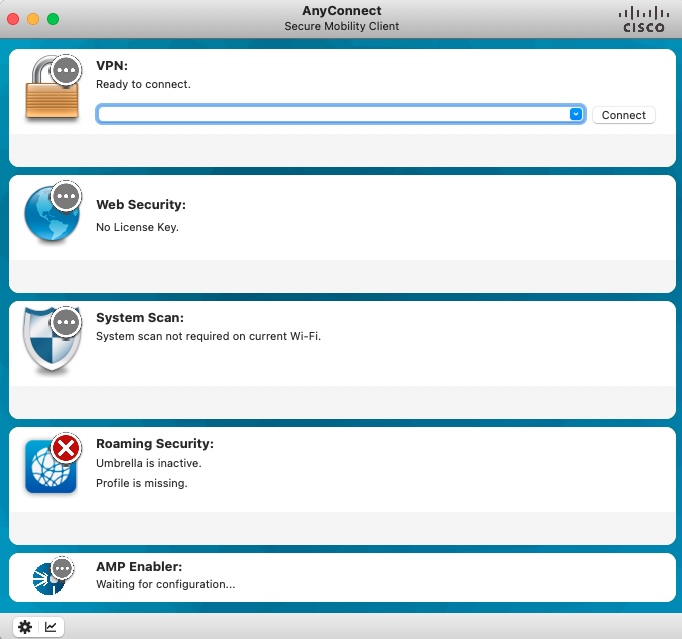This screenshot has width=682, height=639.
Task: Open settings with the gear icon
Action: click(x=25, y=627)
